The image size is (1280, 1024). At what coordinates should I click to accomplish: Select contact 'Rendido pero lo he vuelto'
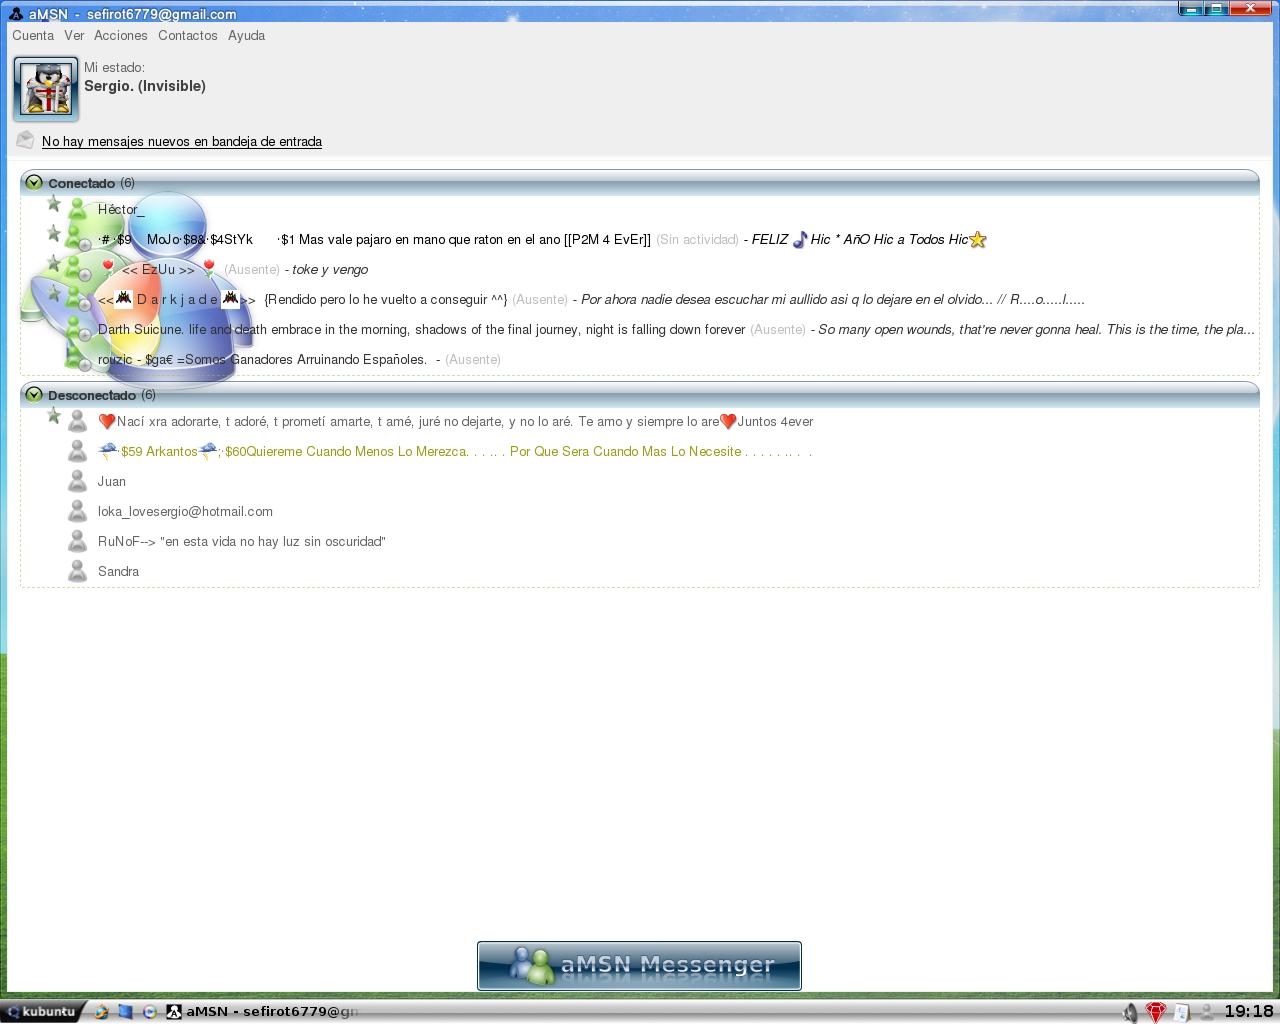coord(303,300)
